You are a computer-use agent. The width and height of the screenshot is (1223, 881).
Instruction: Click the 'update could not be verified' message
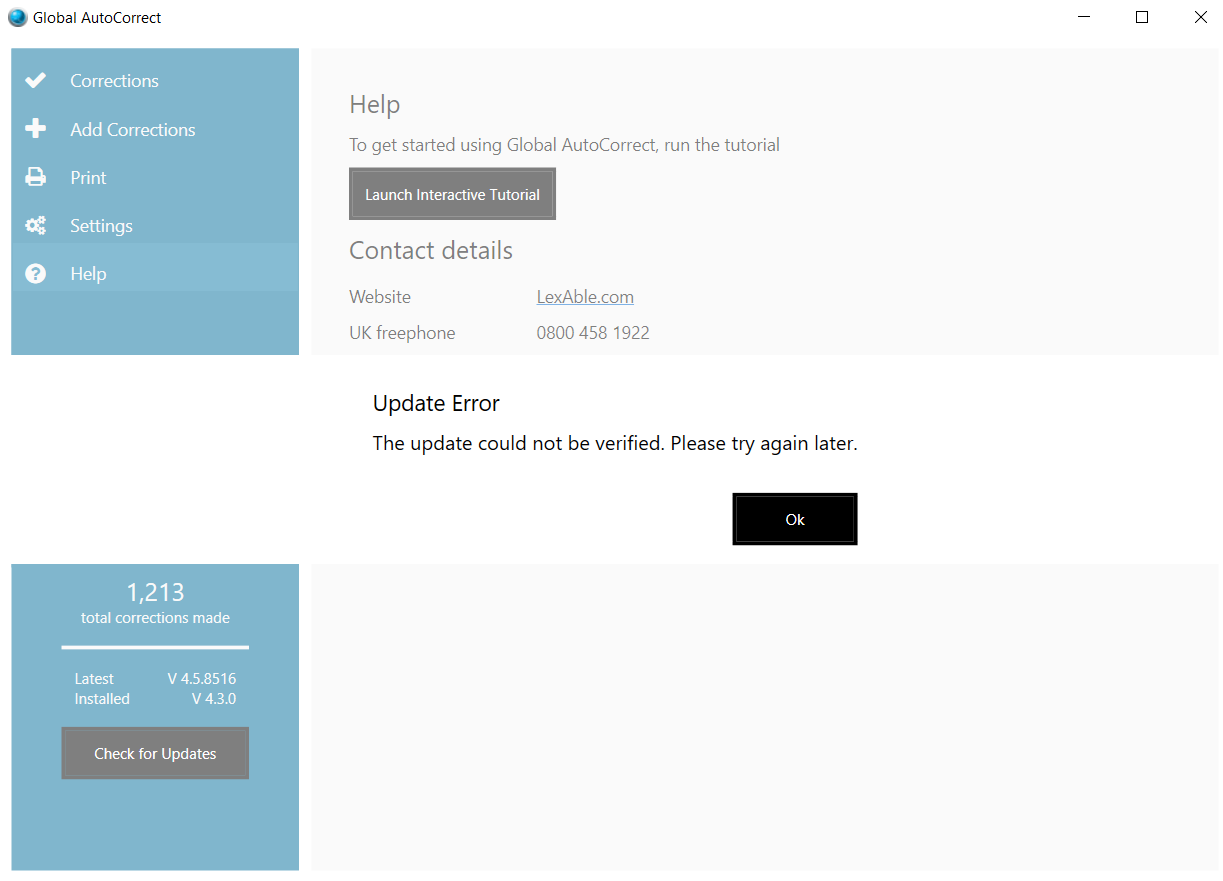615,443
